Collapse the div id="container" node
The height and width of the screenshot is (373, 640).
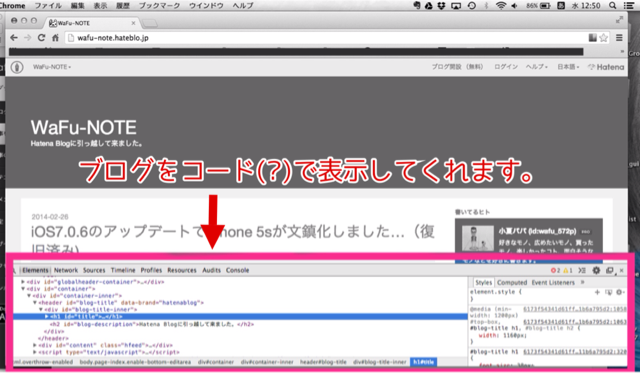click(23, 289)
